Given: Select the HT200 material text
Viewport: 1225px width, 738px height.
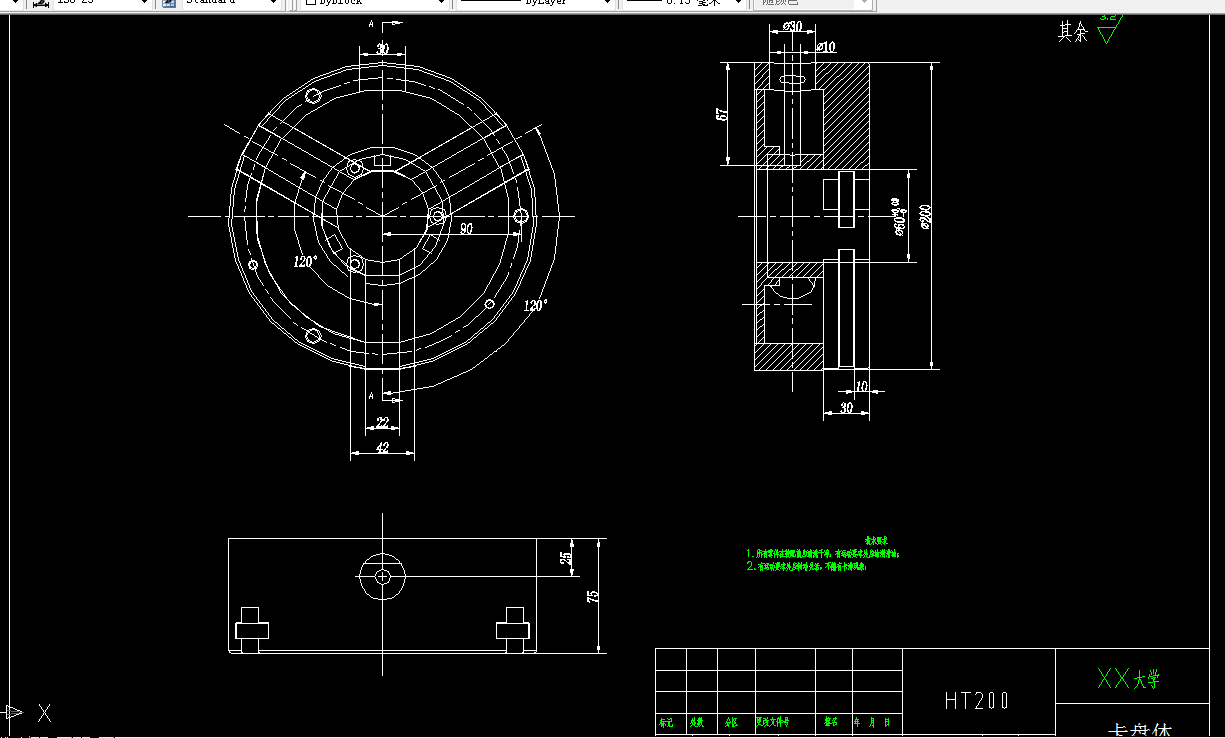Looking at the screenshot, I should coord(977,701).
